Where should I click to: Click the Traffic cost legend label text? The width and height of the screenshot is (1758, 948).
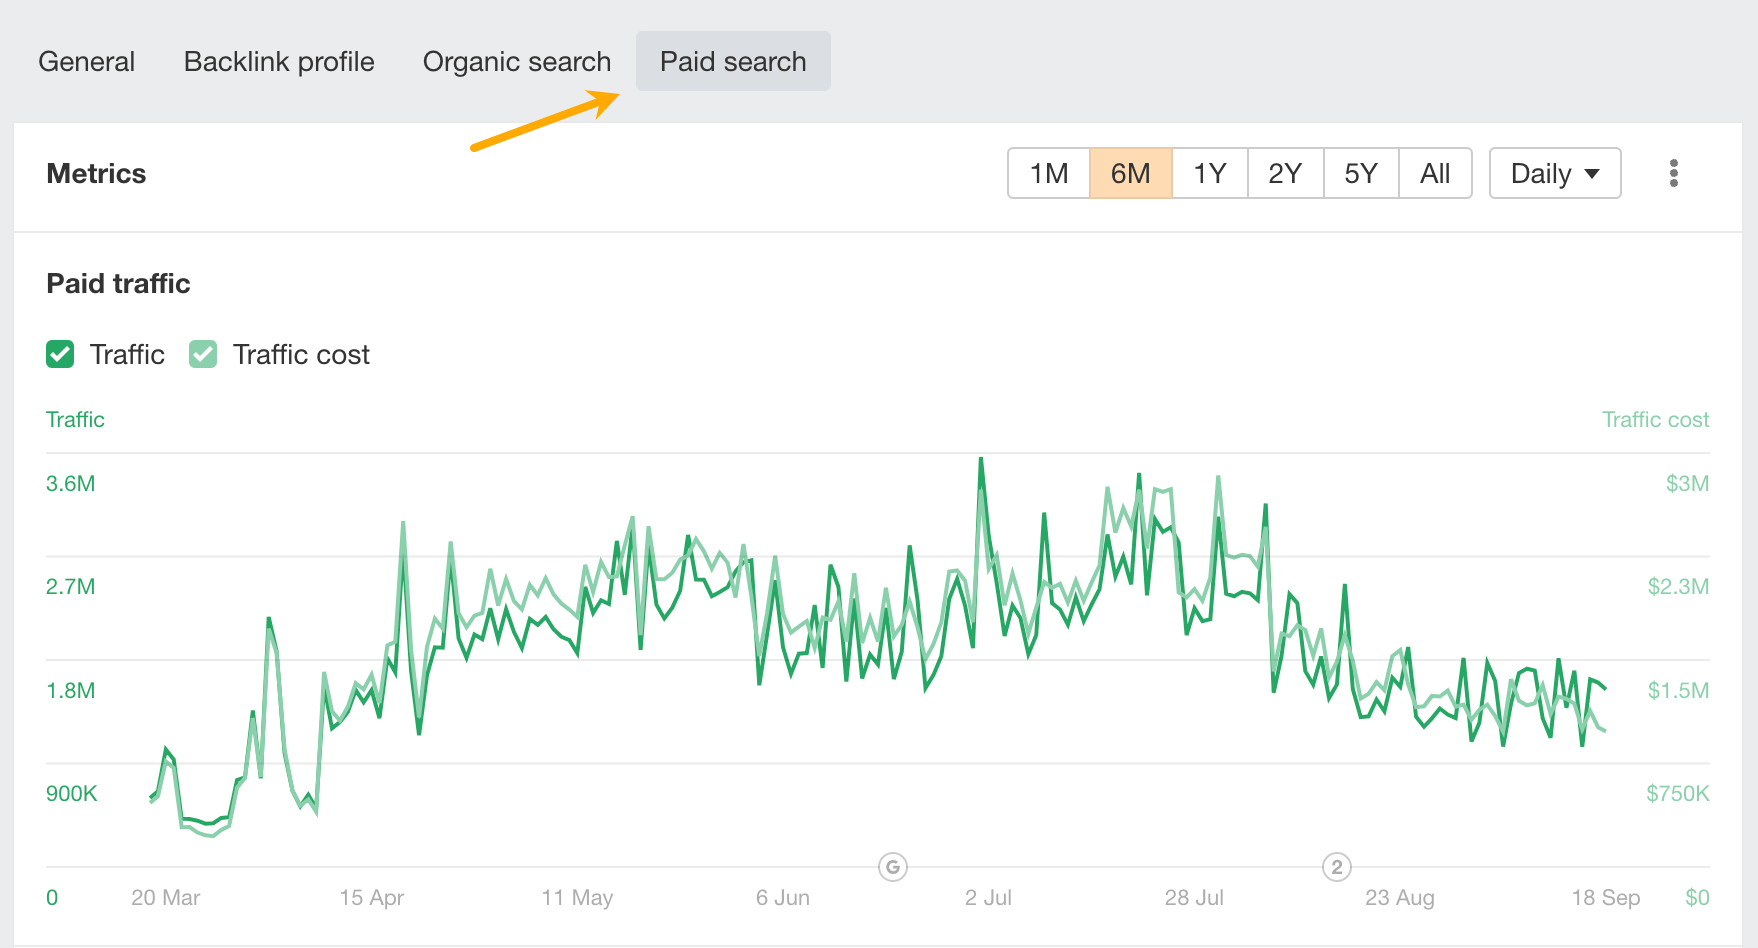(301, 354)
